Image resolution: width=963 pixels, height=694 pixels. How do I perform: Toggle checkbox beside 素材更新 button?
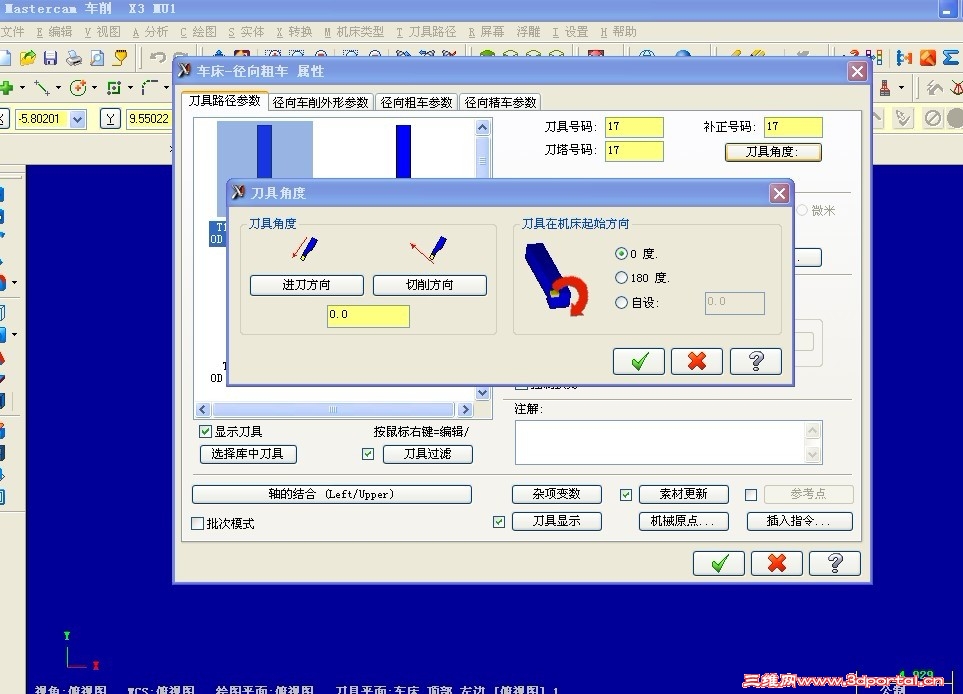626,495
